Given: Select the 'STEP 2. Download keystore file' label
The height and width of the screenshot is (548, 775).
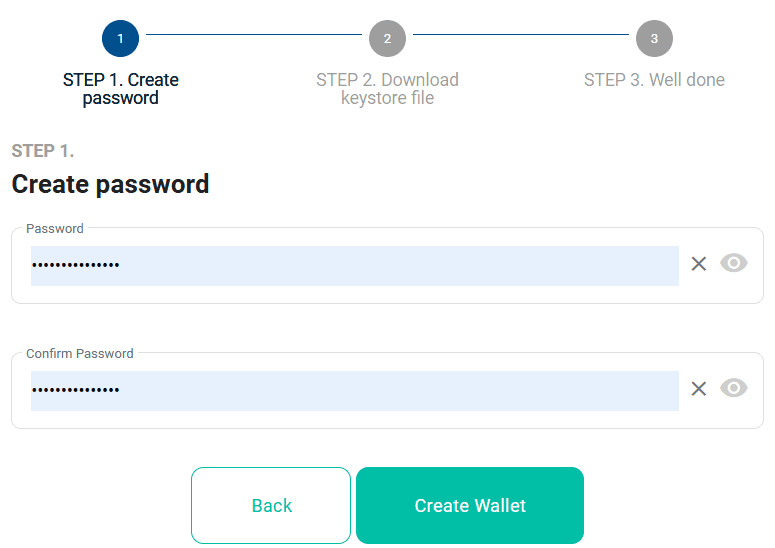Looking at the screenshot, I should 387,89.
